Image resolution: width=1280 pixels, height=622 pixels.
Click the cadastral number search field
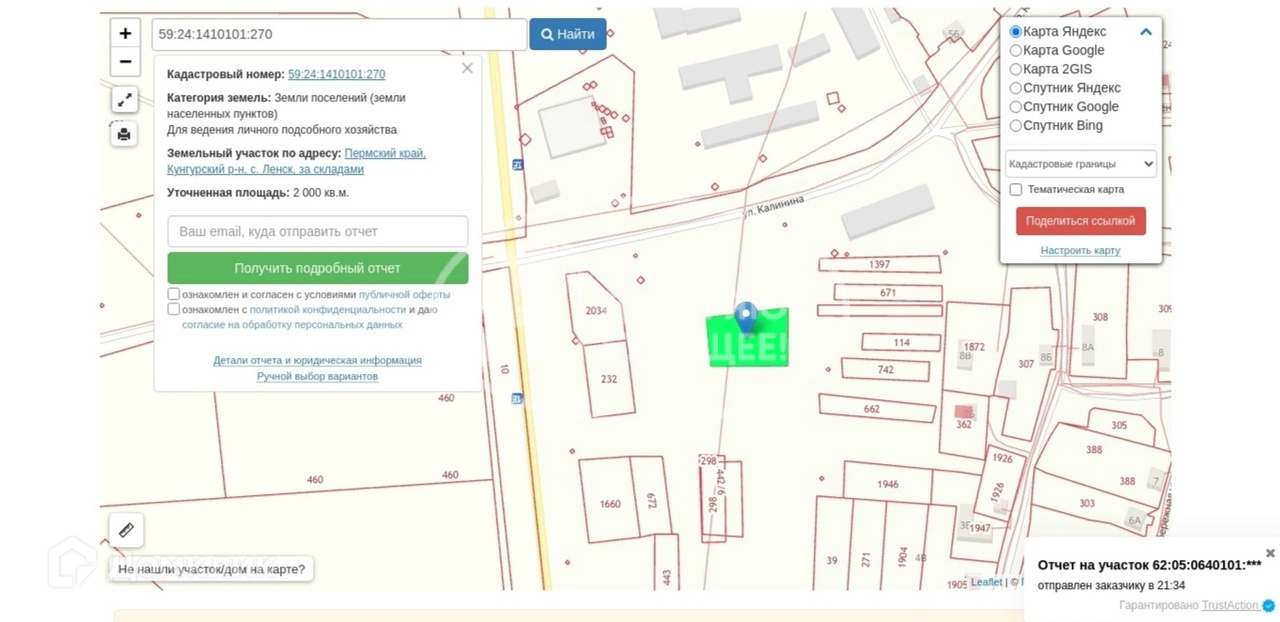pos(339,34)
